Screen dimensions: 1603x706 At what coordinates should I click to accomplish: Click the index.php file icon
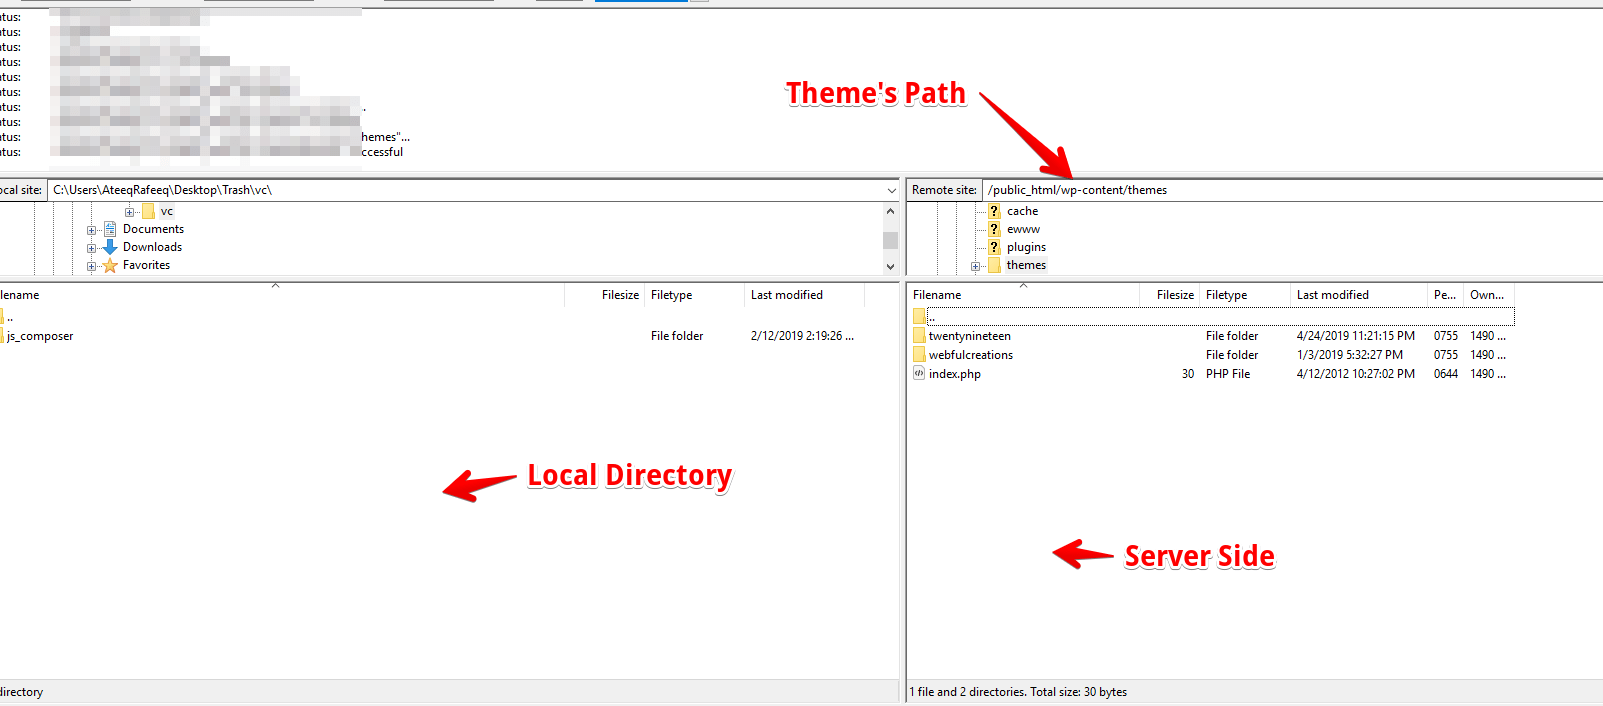point(919,374)
